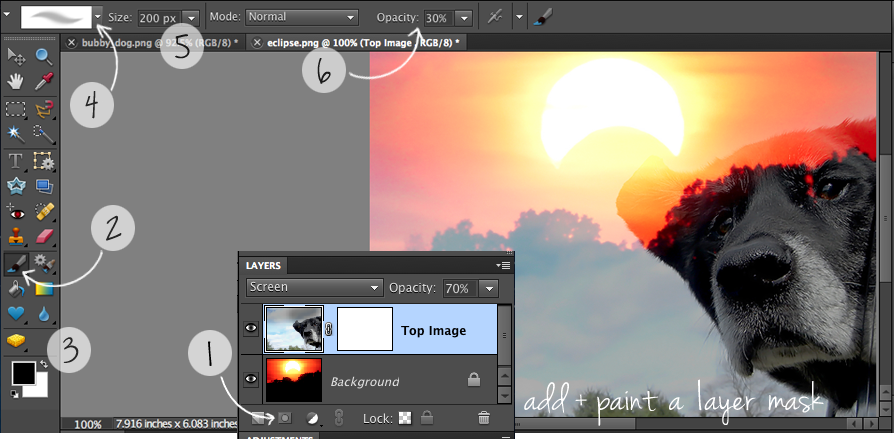
Task: Close the eclipse.png tab
Action: click(x=257, y=42)
